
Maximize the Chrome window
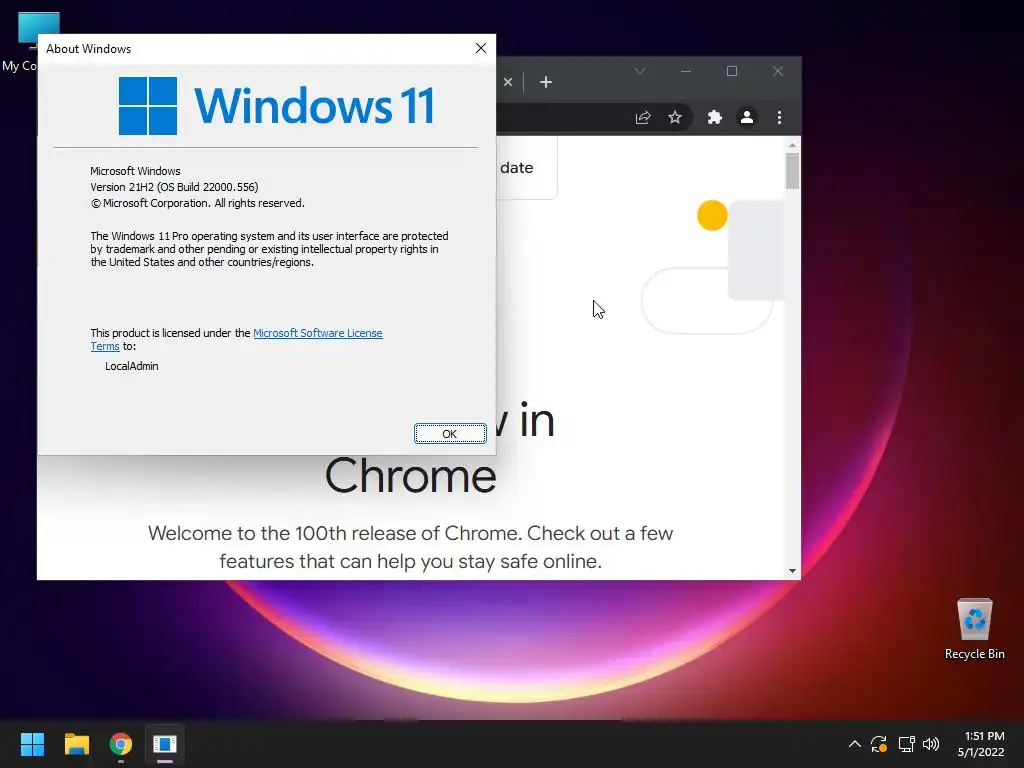coord(731,71)
